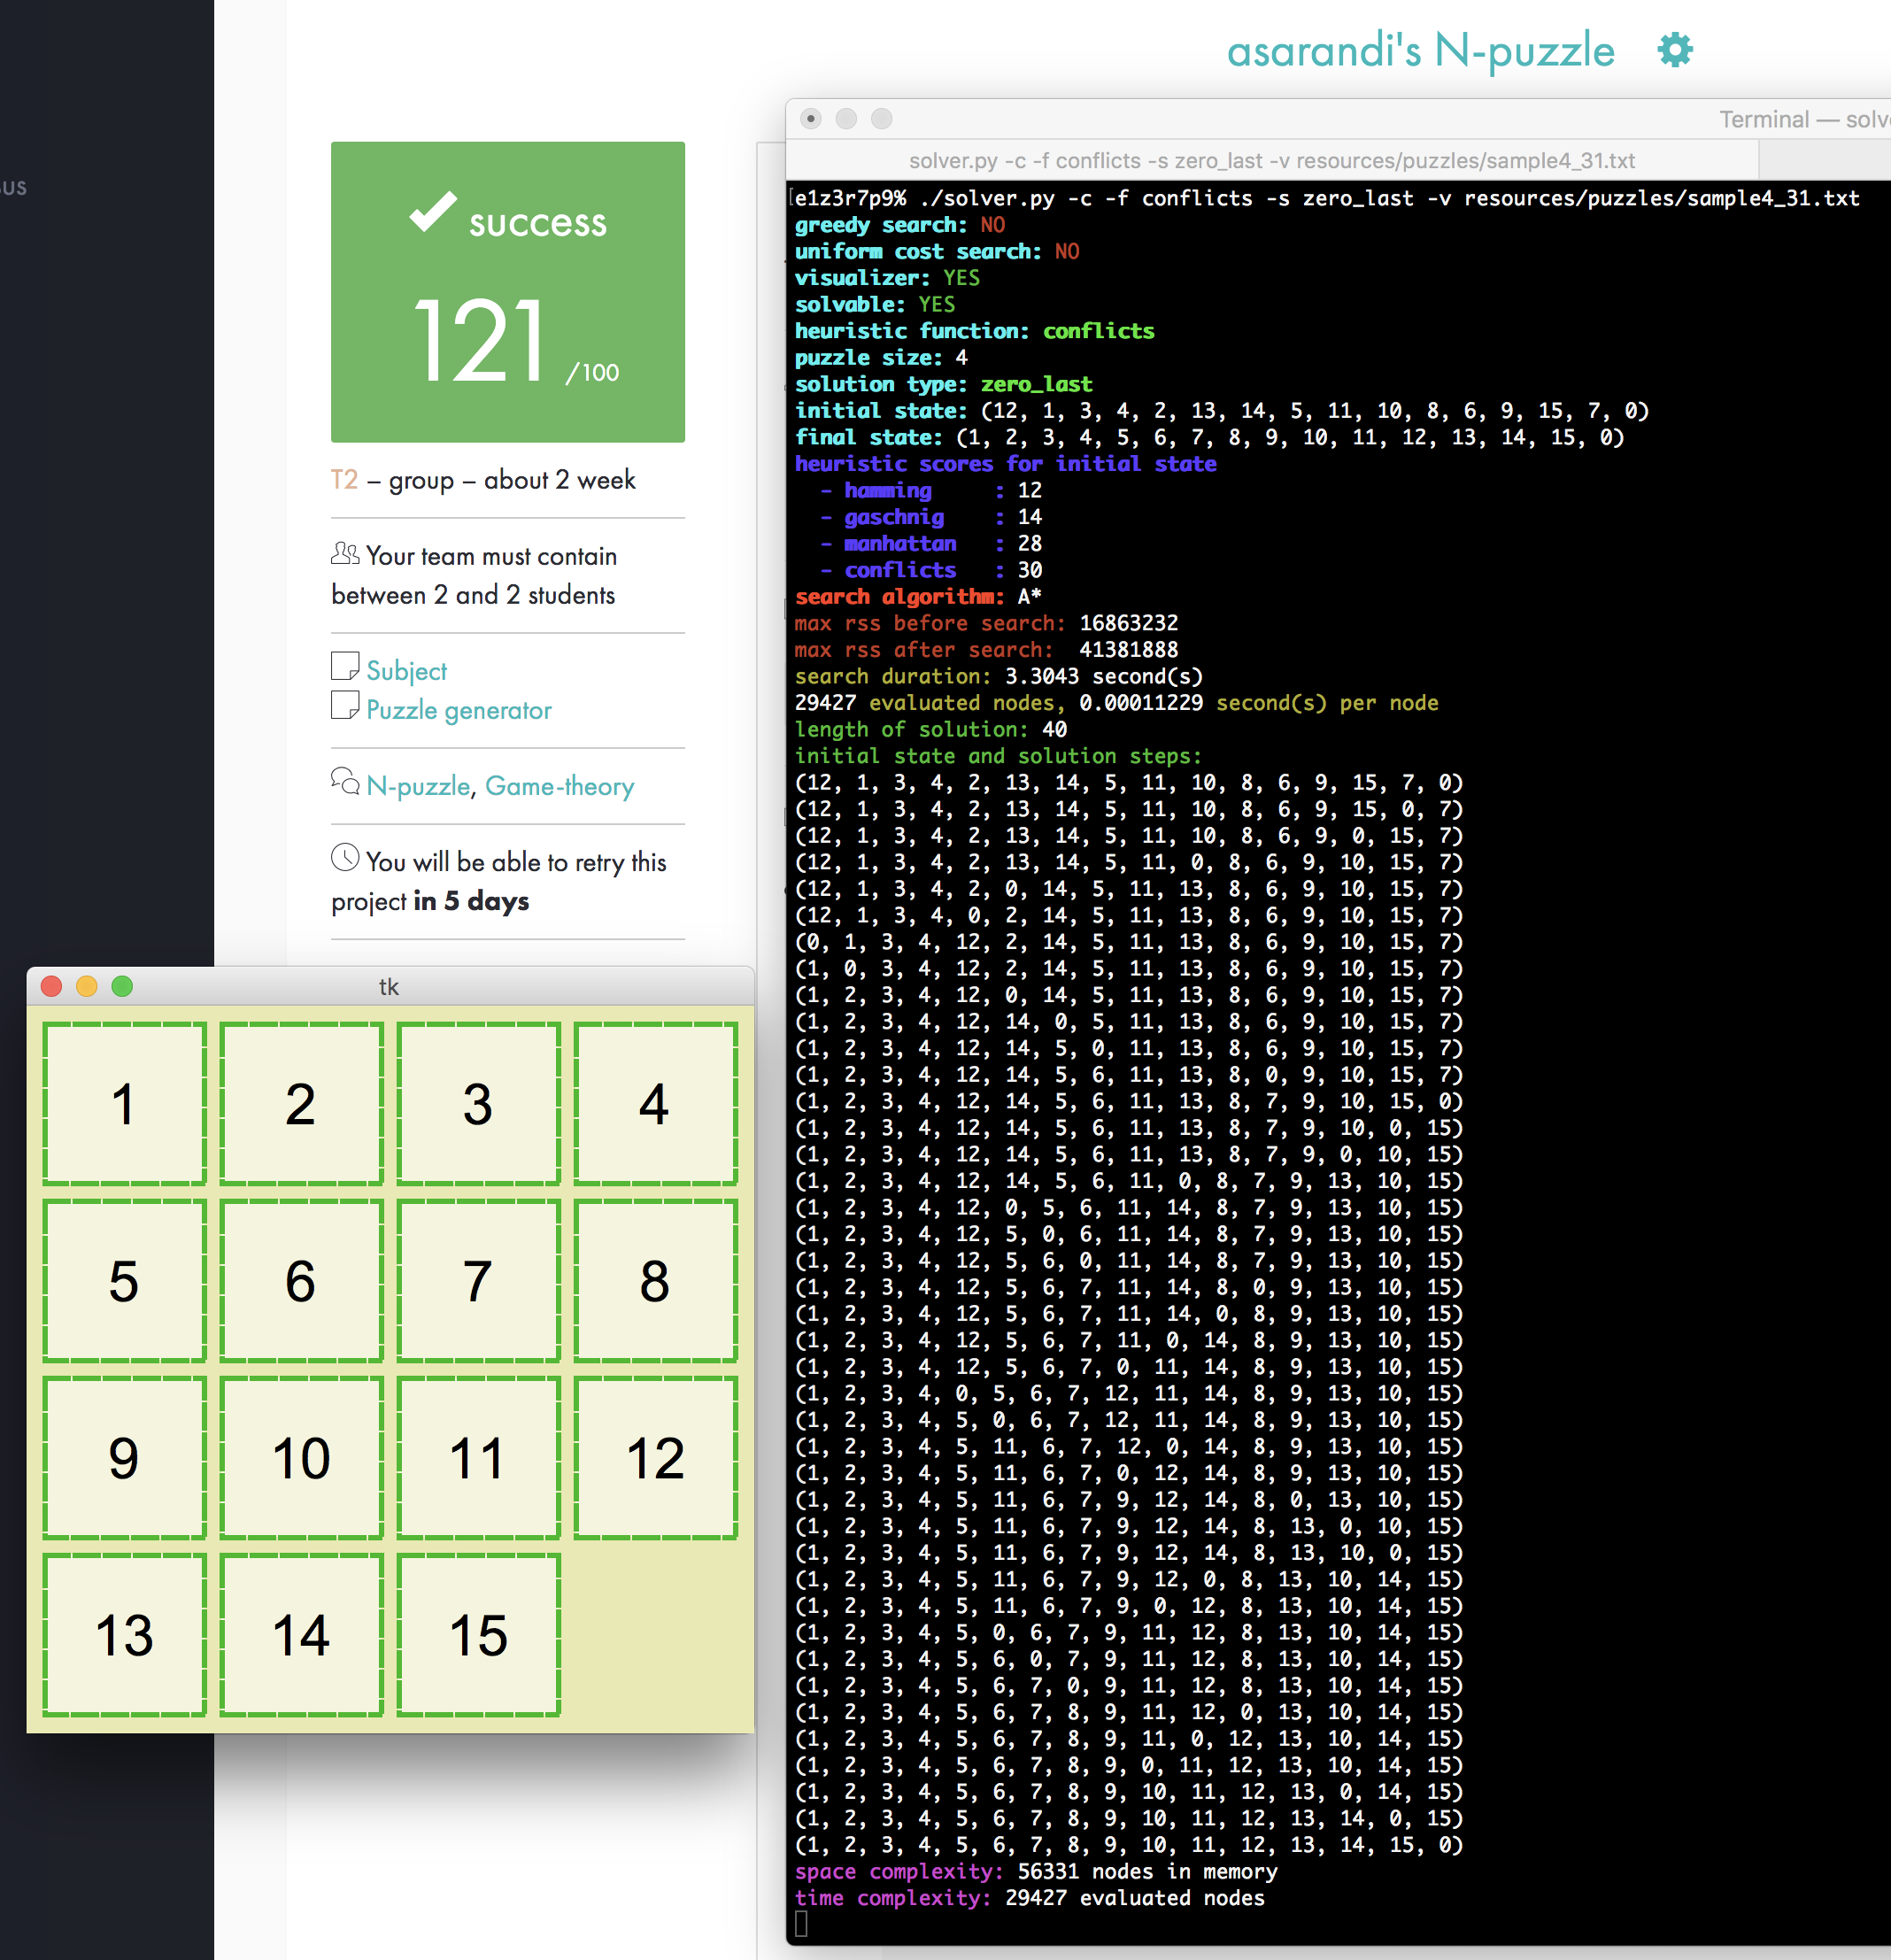Viewport: 1891px width, 1960px height.
Task: Click the Terminal window close dot
Action: (811, 119)
